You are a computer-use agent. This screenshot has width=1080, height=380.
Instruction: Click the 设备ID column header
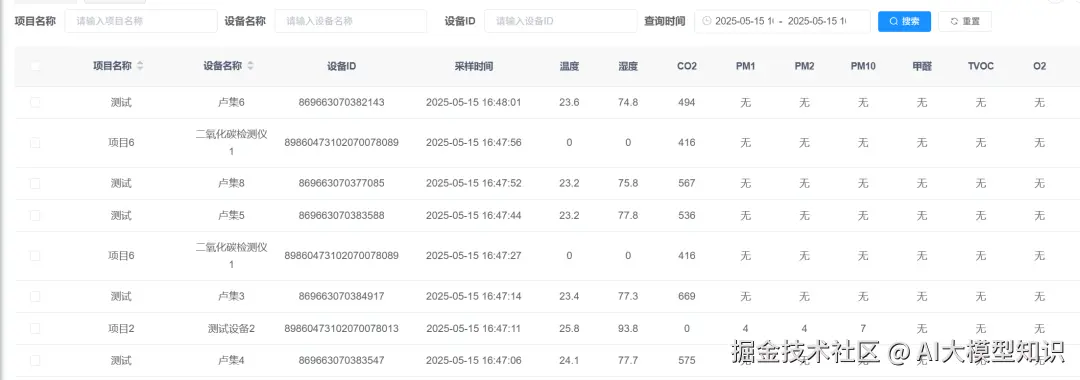(342, 67)
